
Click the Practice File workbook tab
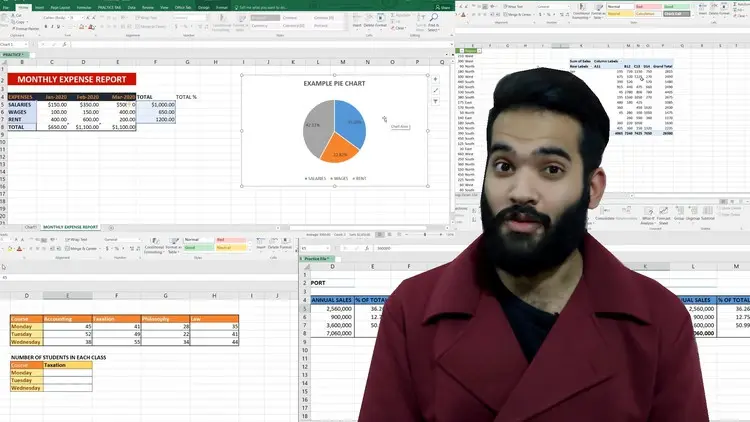318,259
